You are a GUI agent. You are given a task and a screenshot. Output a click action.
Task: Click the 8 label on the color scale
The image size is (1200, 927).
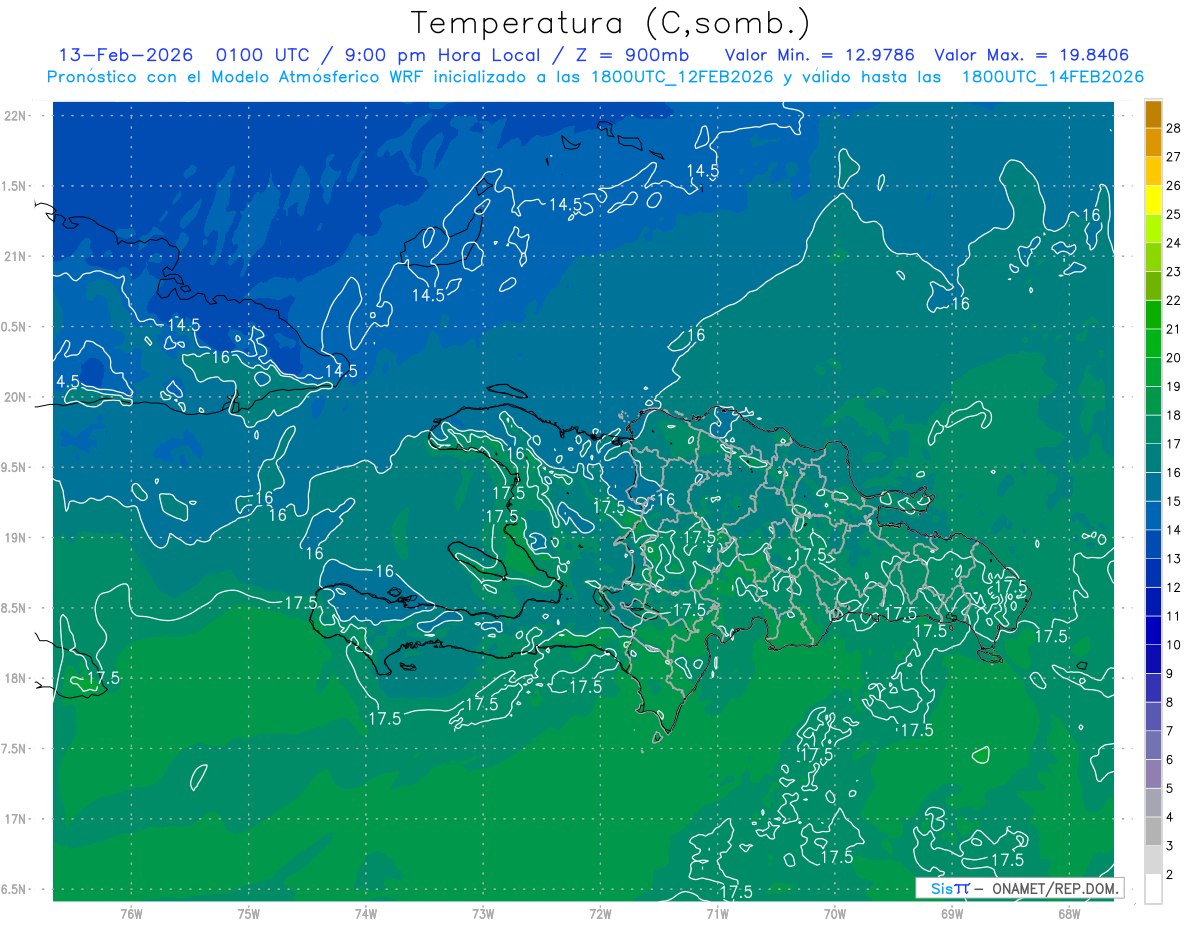pyautogui.click(x=1170, y=702)
